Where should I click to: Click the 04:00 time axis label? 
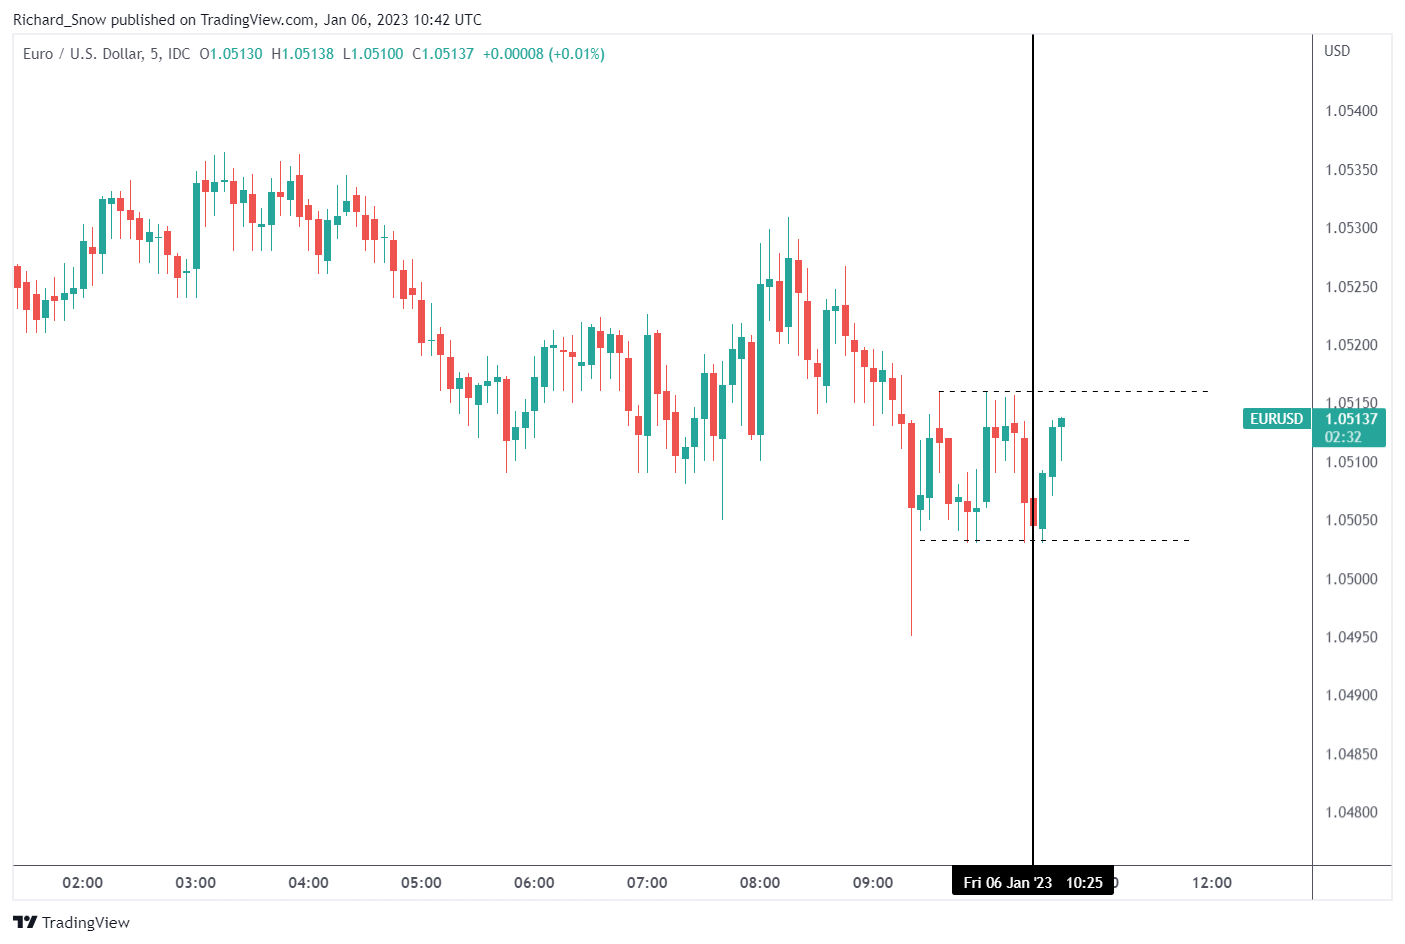click(x=308, y=883)
